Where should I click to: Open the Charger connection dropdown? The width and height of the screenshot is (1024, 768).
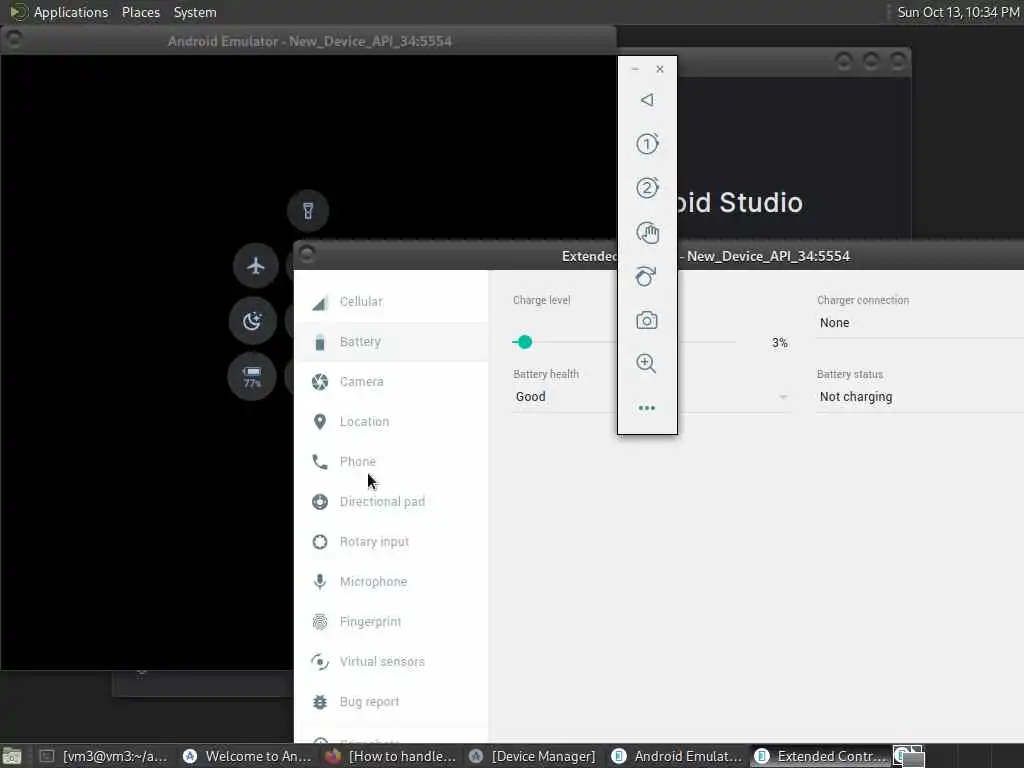tap(920, 323)
